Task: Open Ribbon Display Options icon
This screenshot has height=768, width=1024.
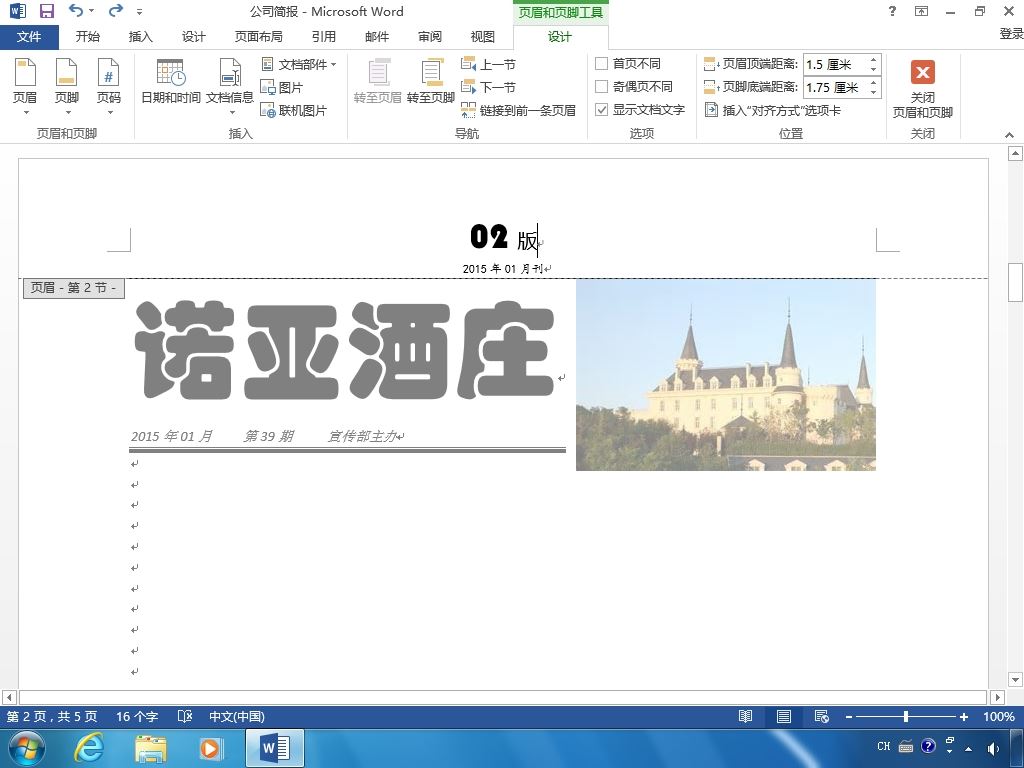Action: [921, 10]
